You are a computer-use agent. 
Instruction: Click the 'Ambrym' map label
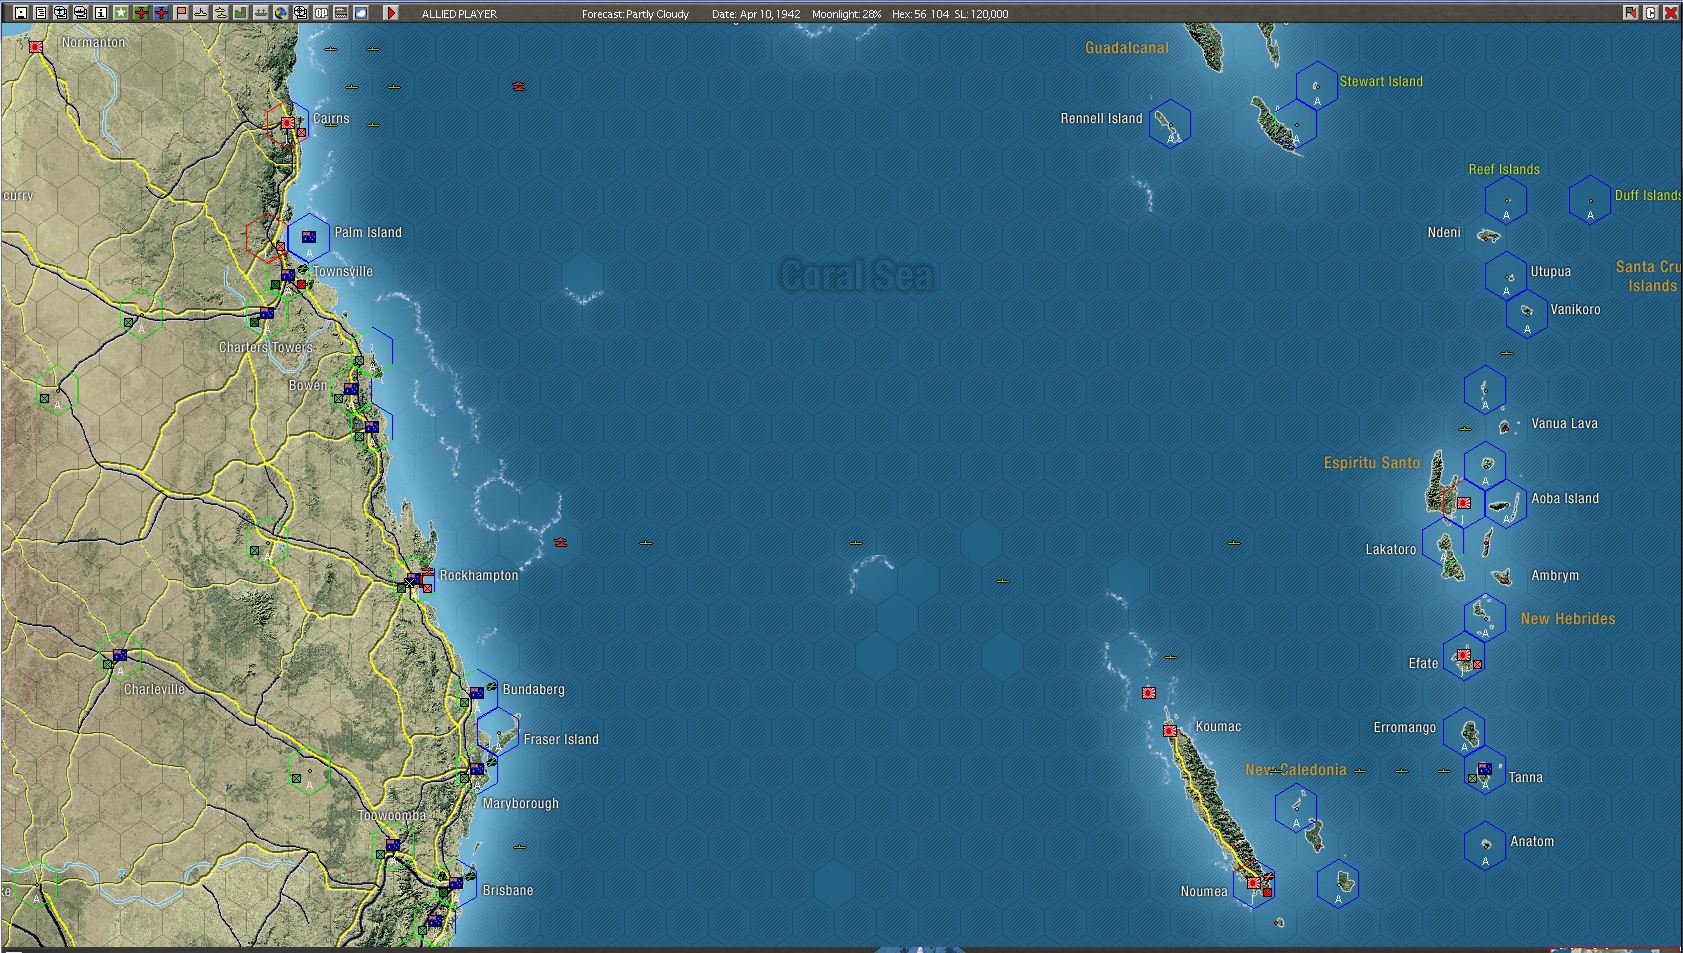pyautogui.click(x=1555, y=575)
